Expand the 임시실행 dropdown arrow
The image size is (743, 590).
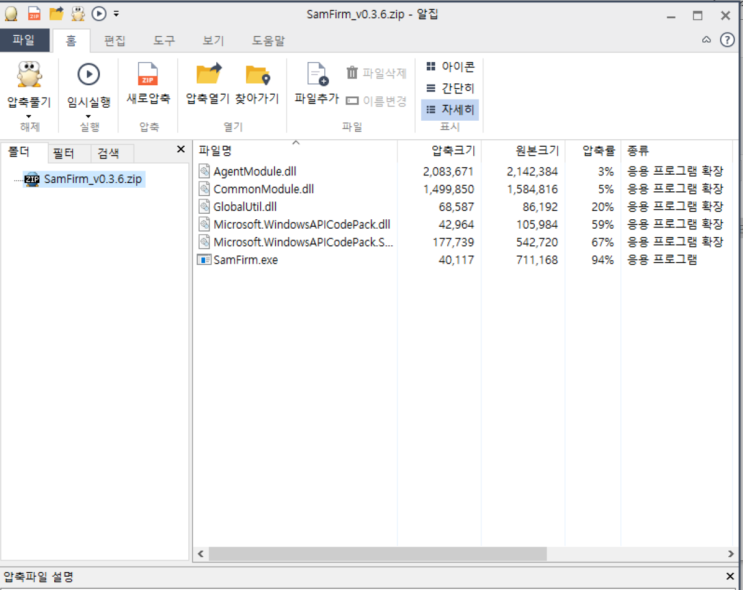click(x=89, y=116)
